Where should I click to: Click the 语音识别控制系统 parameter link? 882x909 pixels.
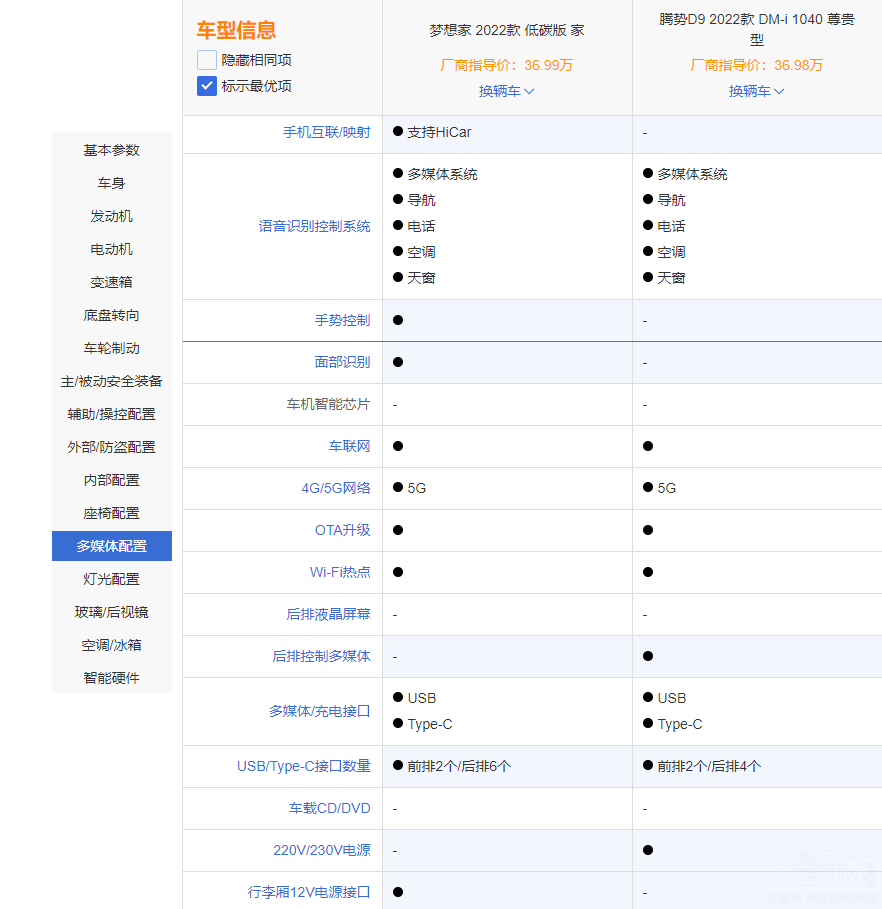[314, 226]
